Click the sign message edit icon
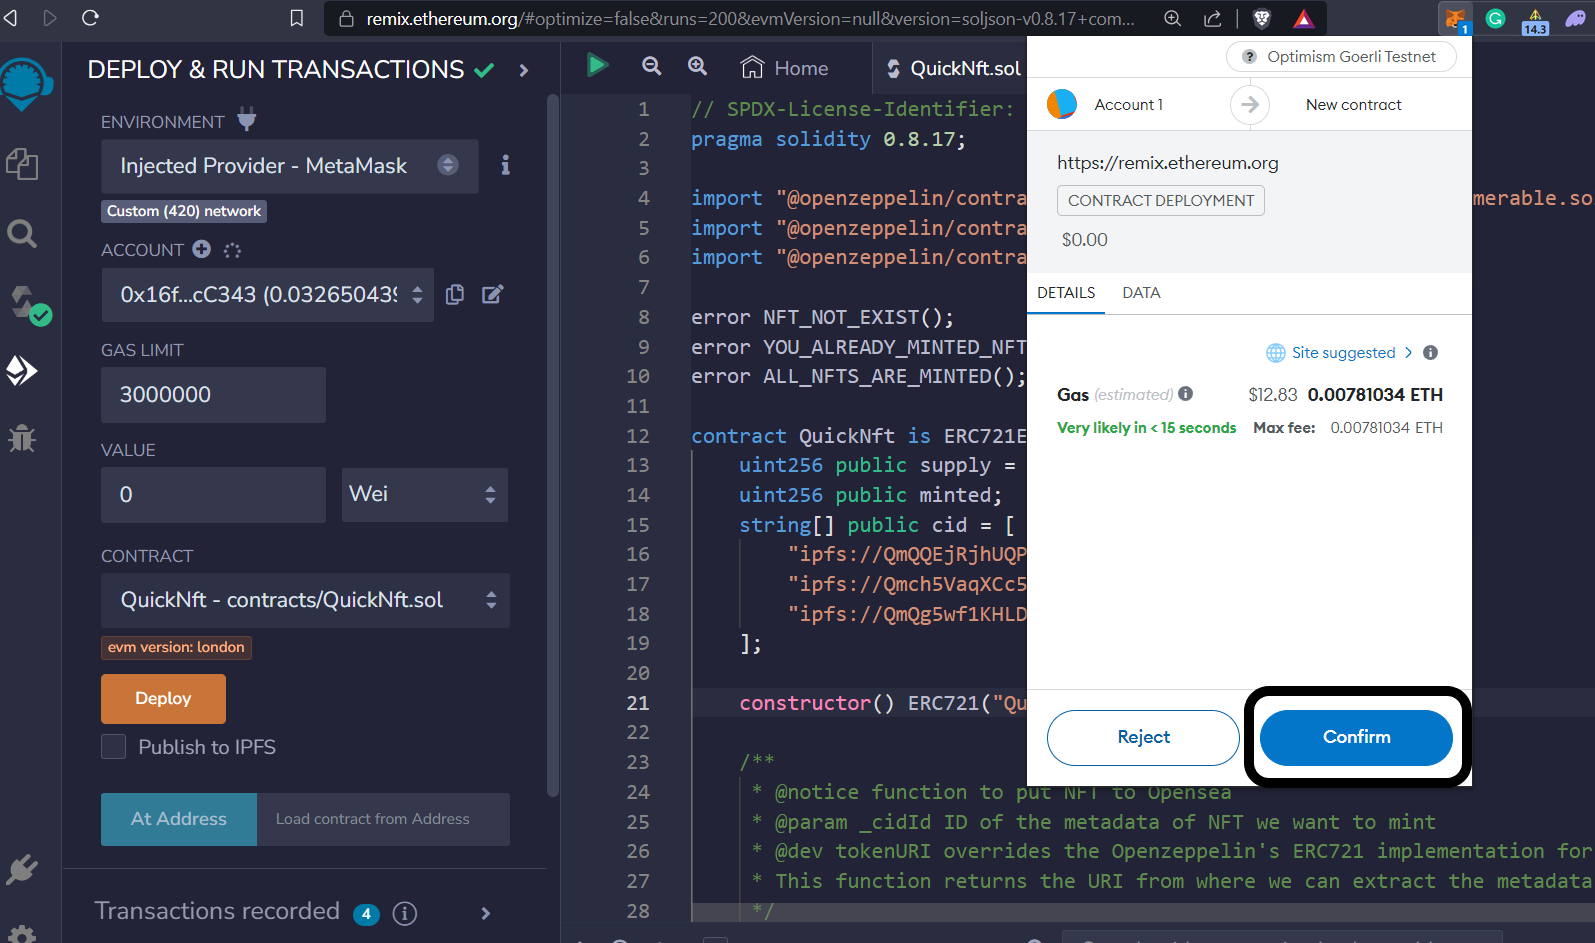This screenshot has width=1595, height=943. pos(492,294)
